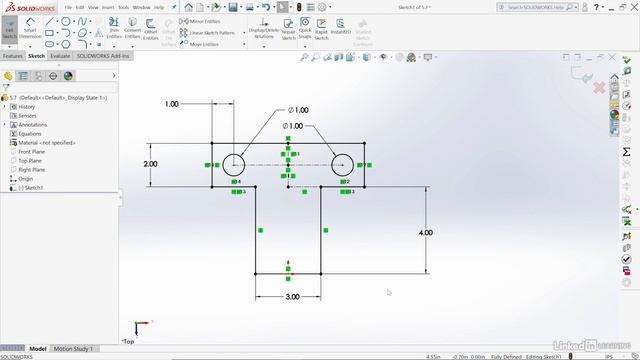Click Linear Sketch Pattern
Screen dimensions: 640x360
point(207,33)
